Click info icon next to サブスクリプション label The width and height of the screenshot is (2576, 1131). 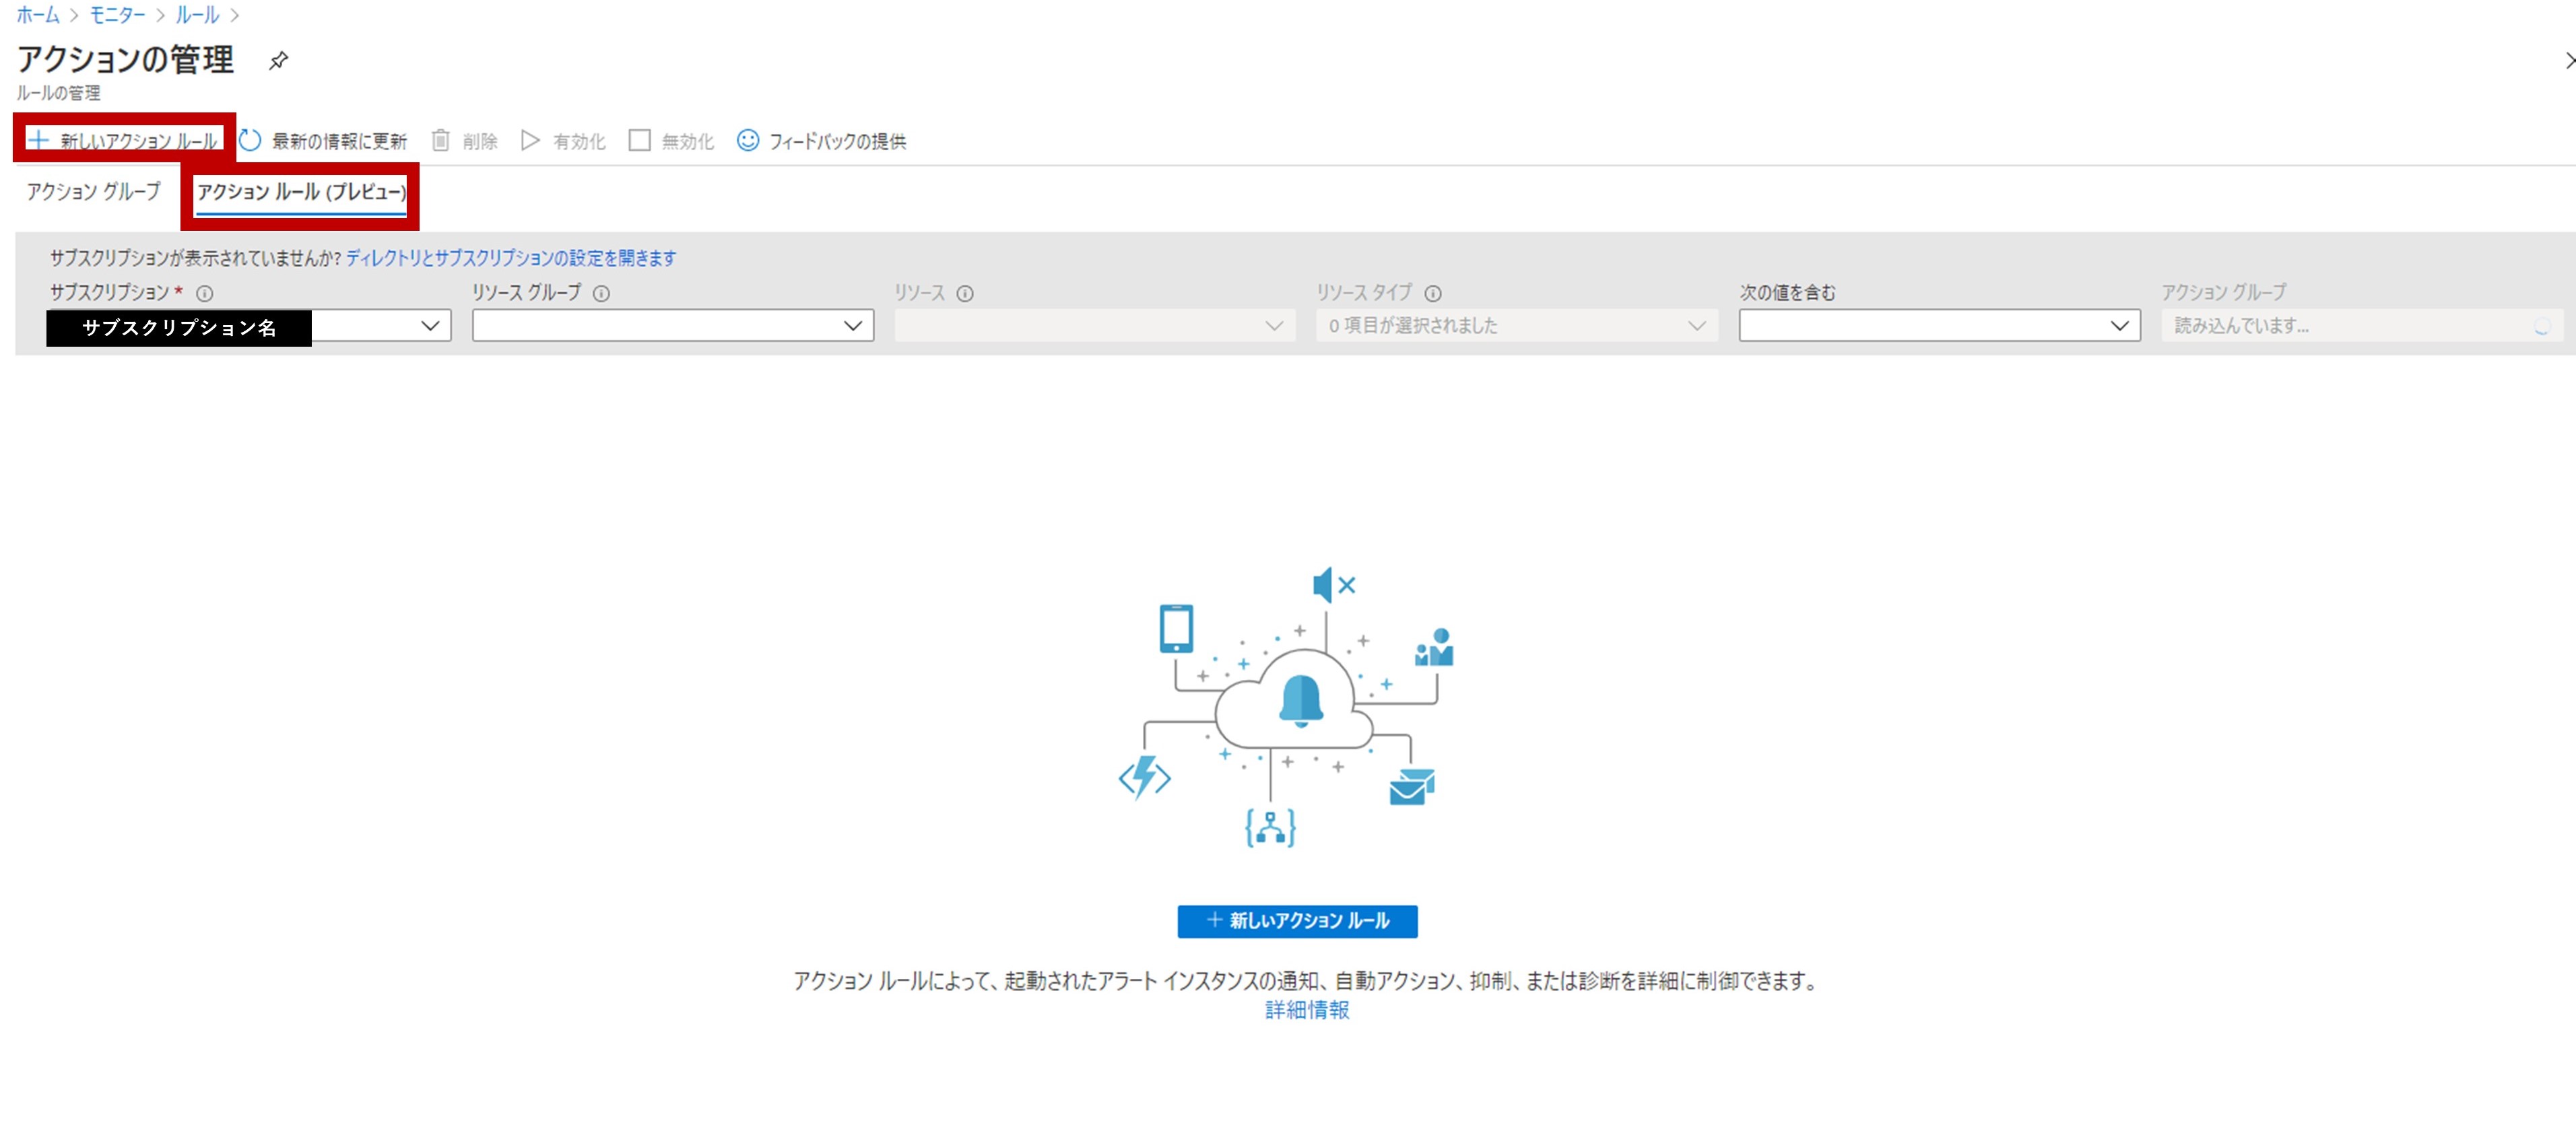[205, 294]
